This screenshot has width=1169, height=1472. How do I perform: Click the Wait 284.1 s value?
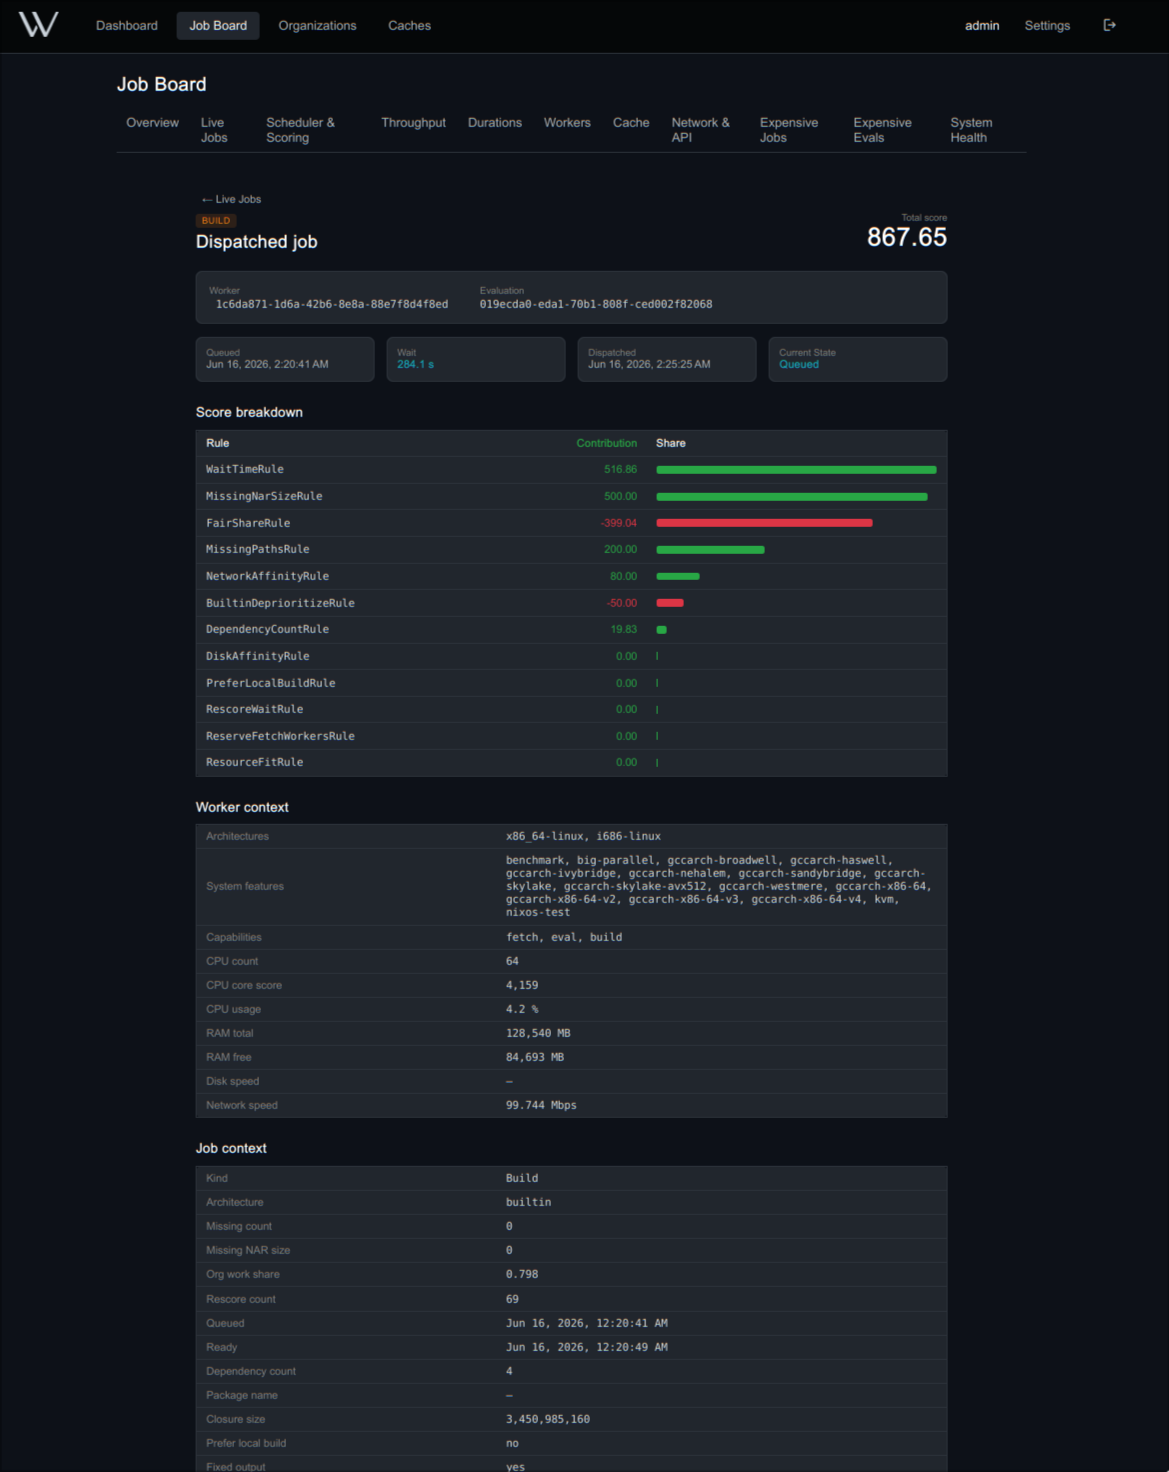(415, 365)
